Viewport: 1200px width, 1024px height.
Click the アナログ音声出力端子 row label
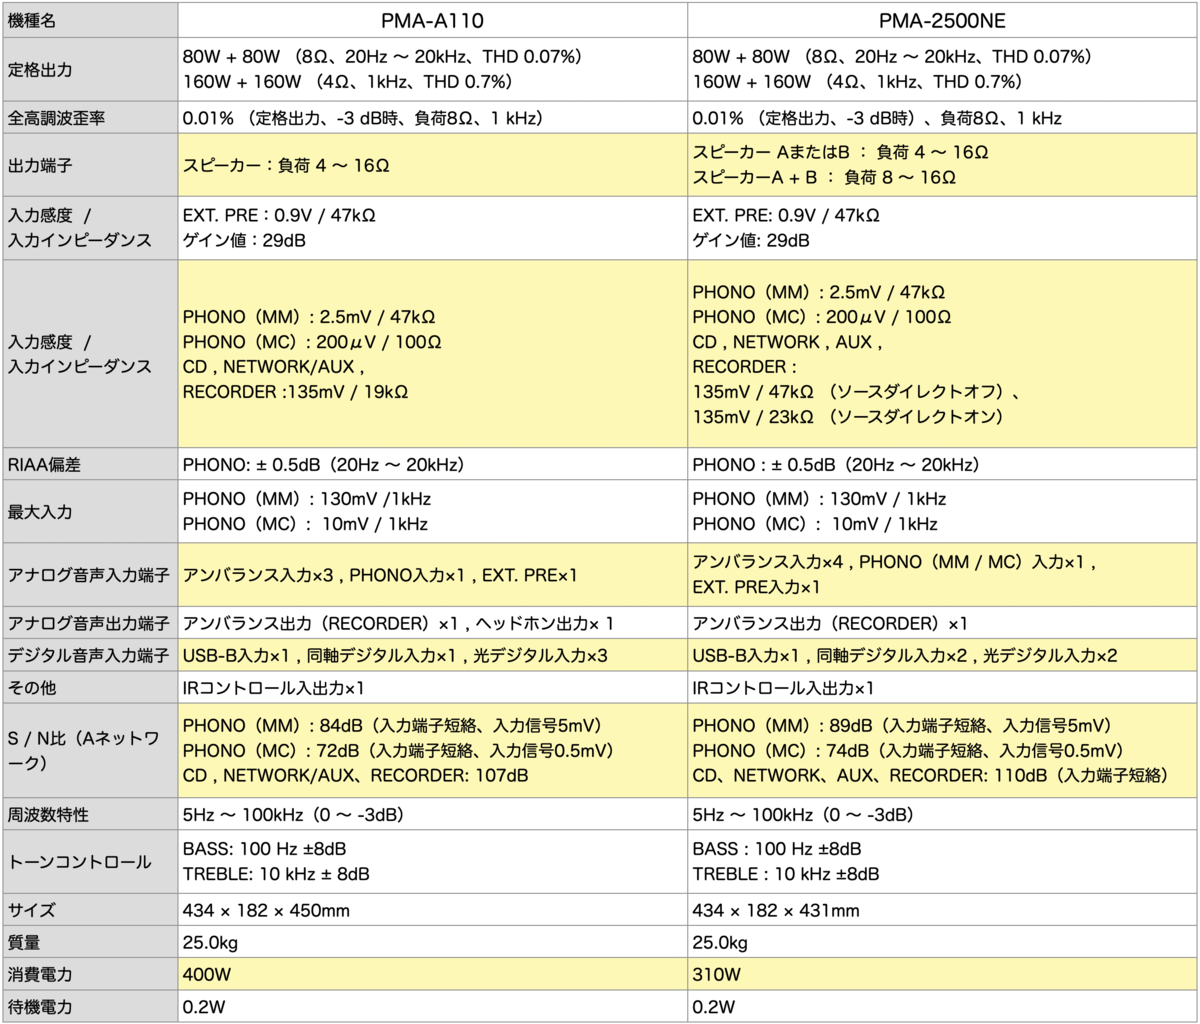coord(90,624)
